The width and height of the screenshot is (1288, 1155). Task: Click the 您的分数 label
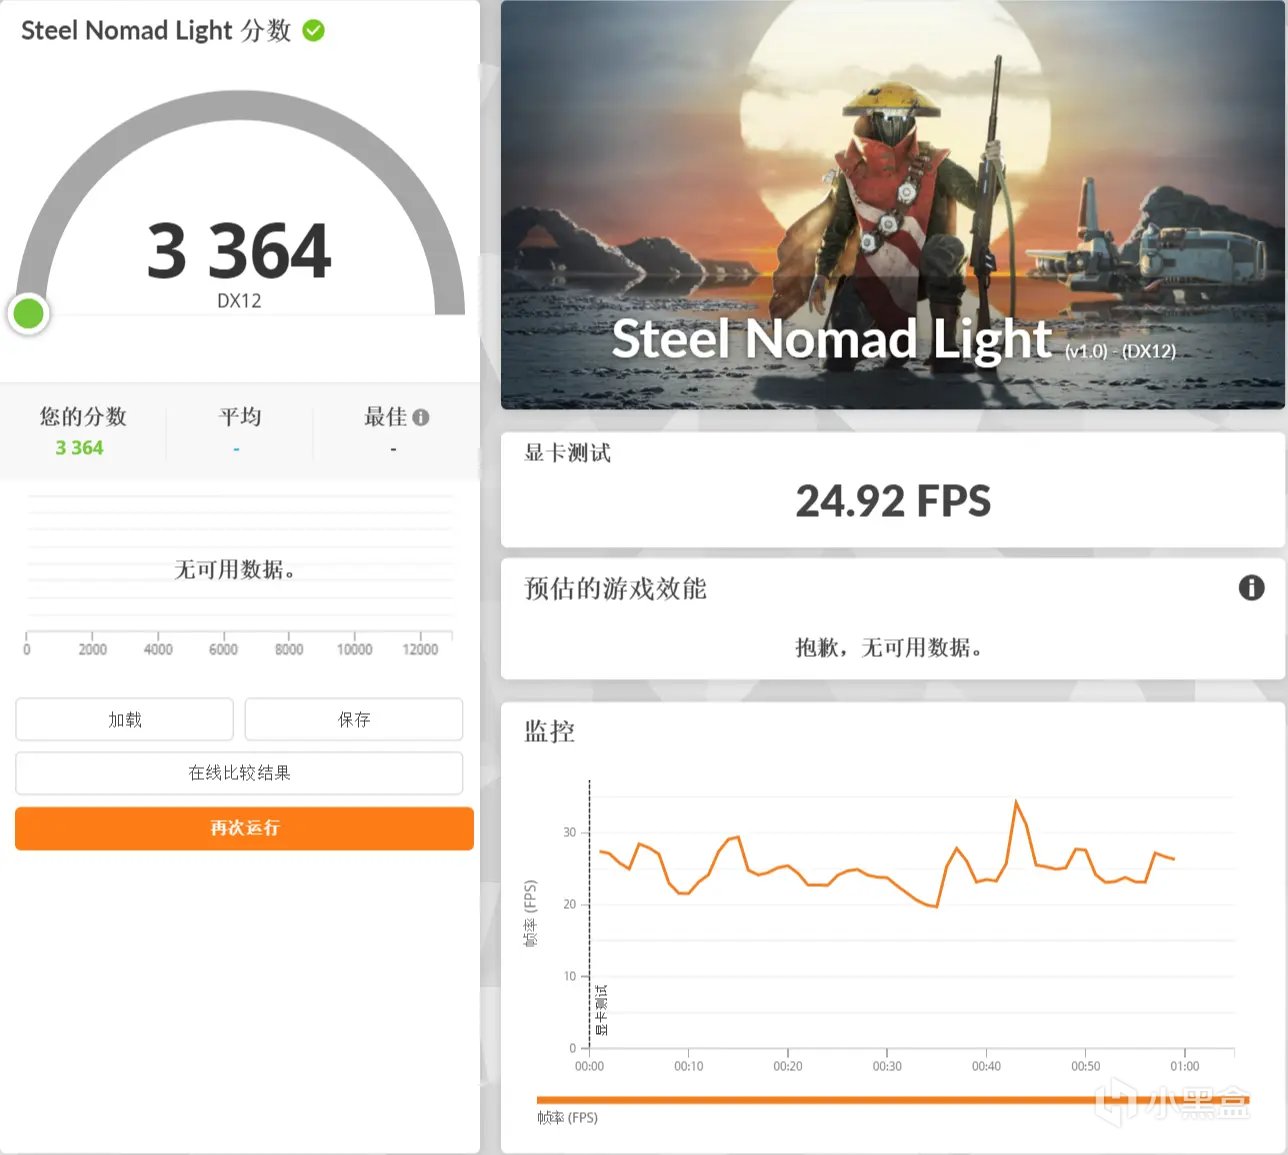coord(83,417)
